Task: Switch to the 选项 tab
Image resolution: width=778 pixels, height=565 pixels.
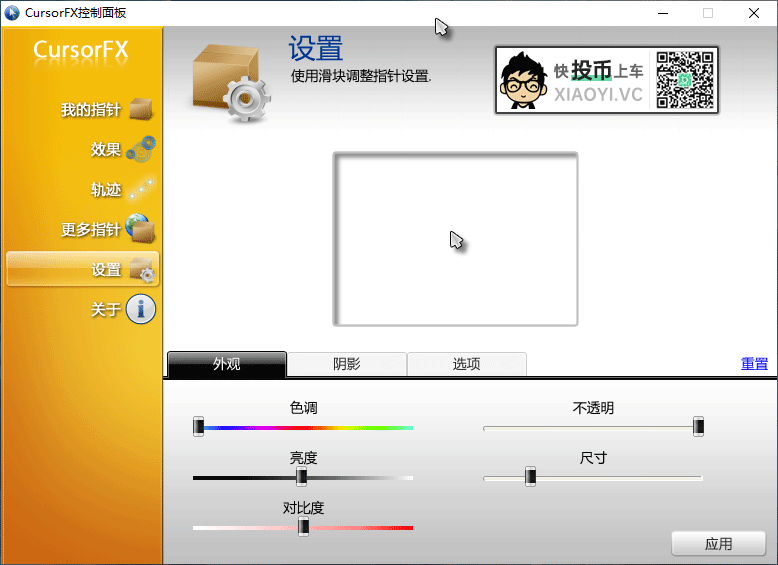Action: point(466,364)
